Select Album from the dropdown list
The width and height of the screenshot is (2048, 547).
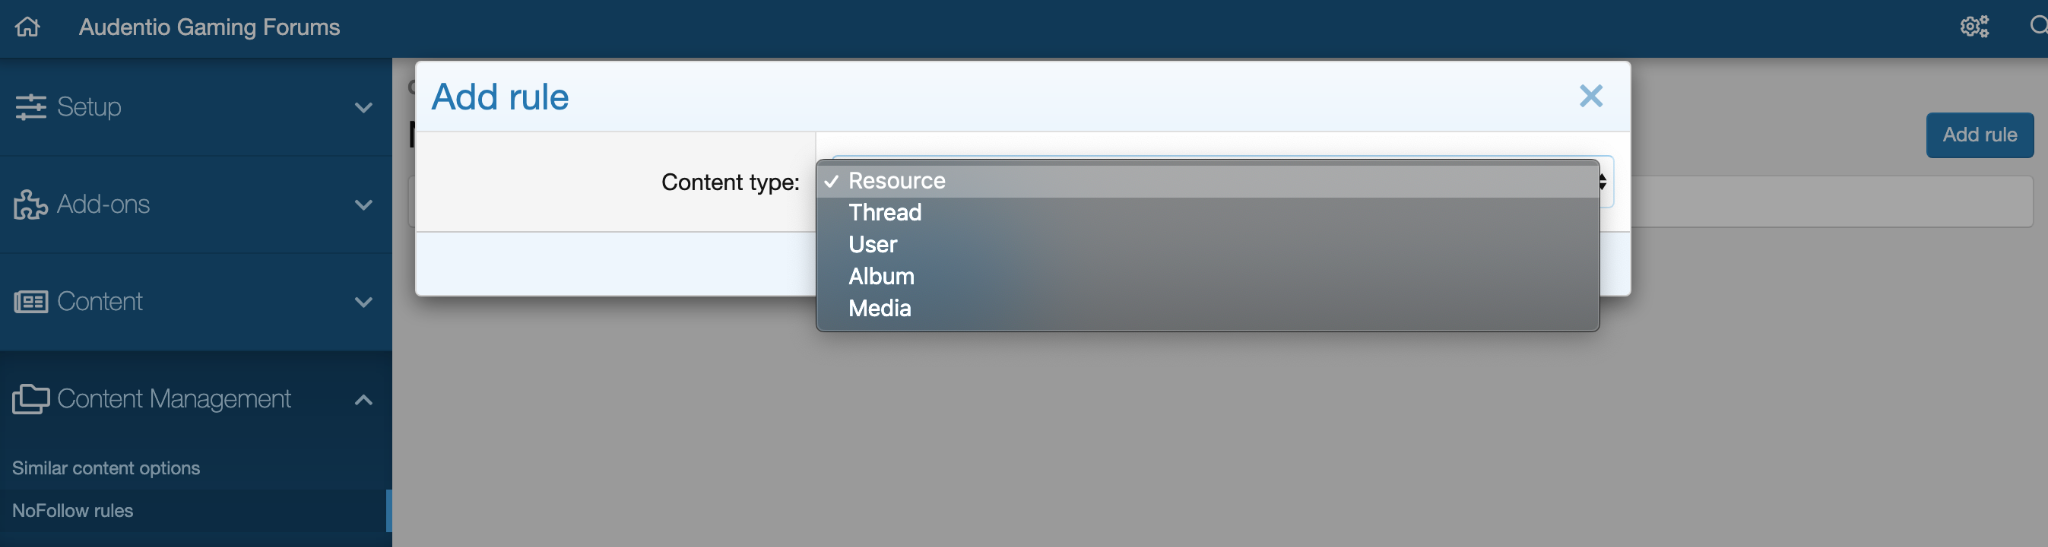881,277
